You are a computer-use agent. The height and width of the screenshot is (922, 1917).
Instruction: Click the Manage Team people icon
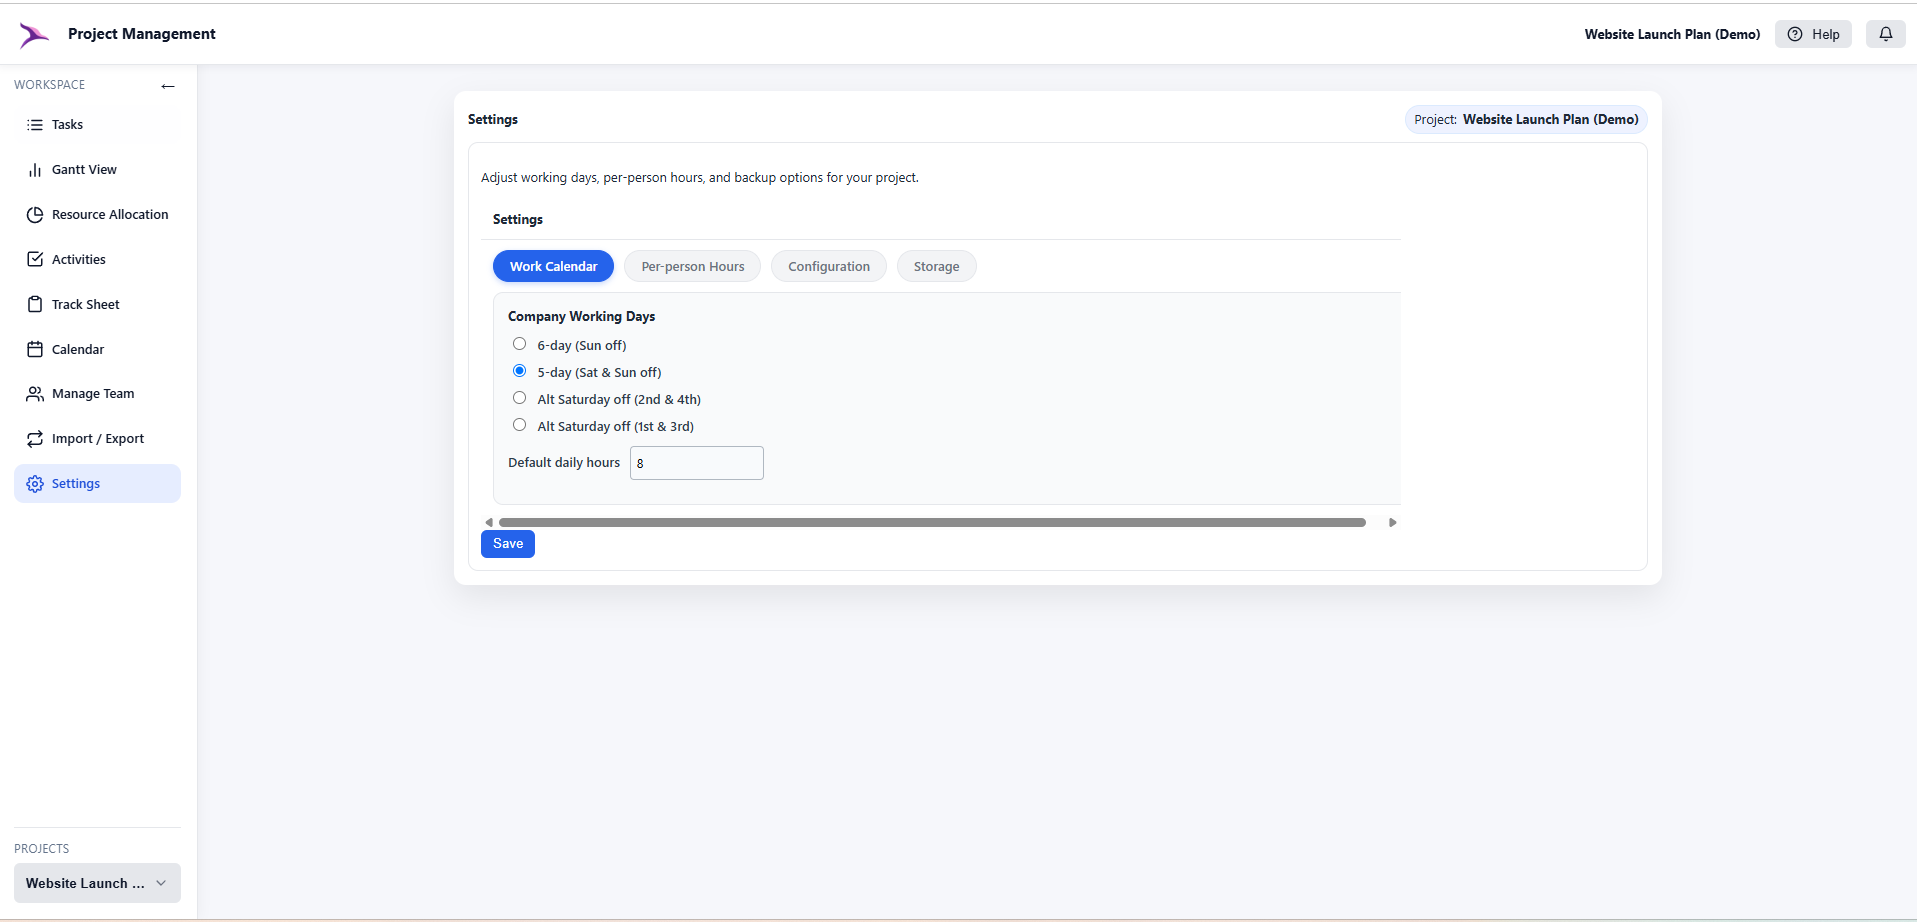tap(34, 393)
